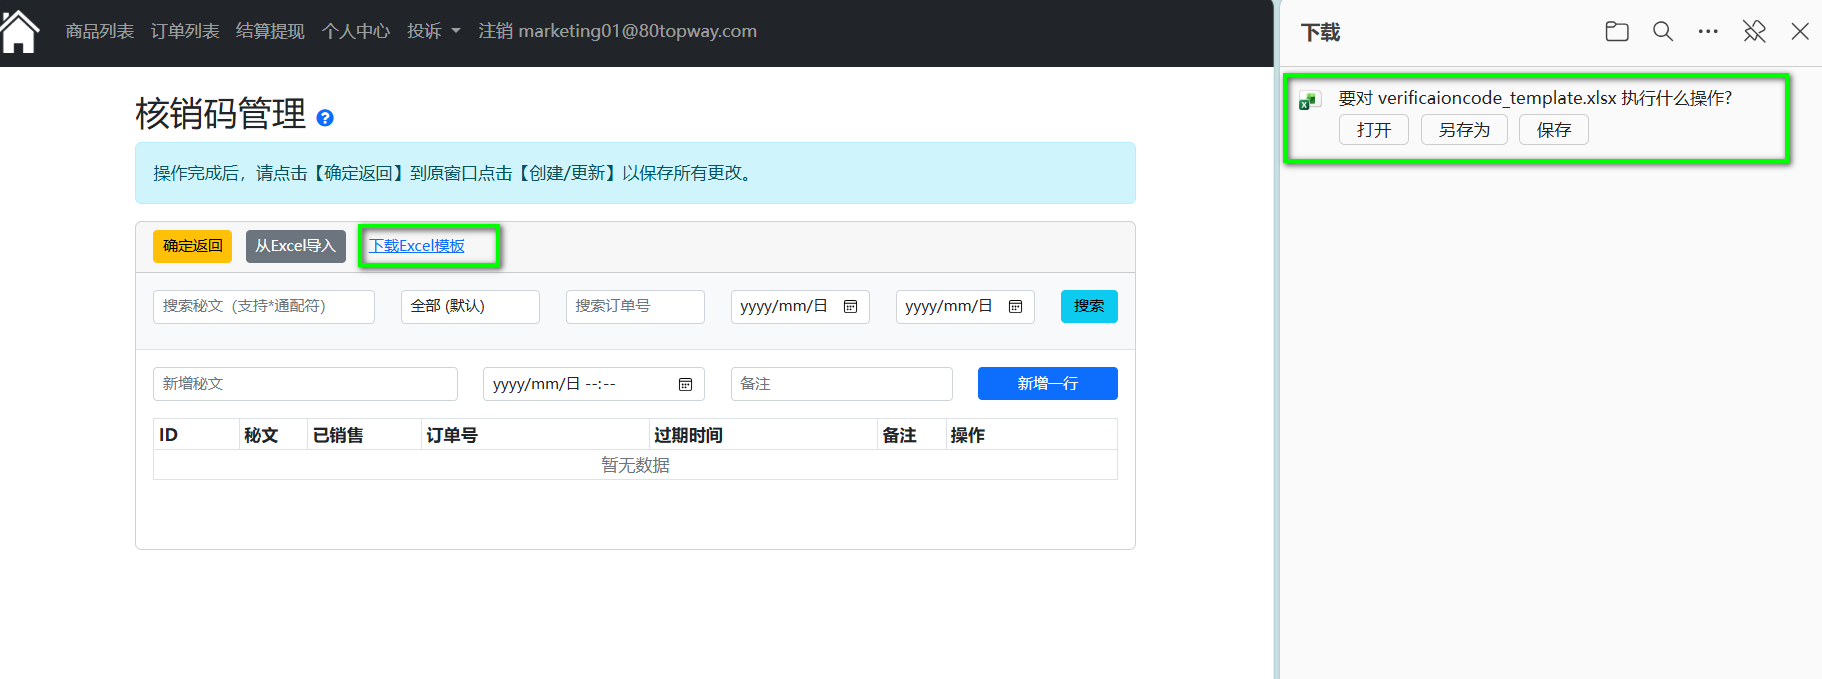Open 商品列表 in navigation bar
The image size is (1822, 679).
100,31
